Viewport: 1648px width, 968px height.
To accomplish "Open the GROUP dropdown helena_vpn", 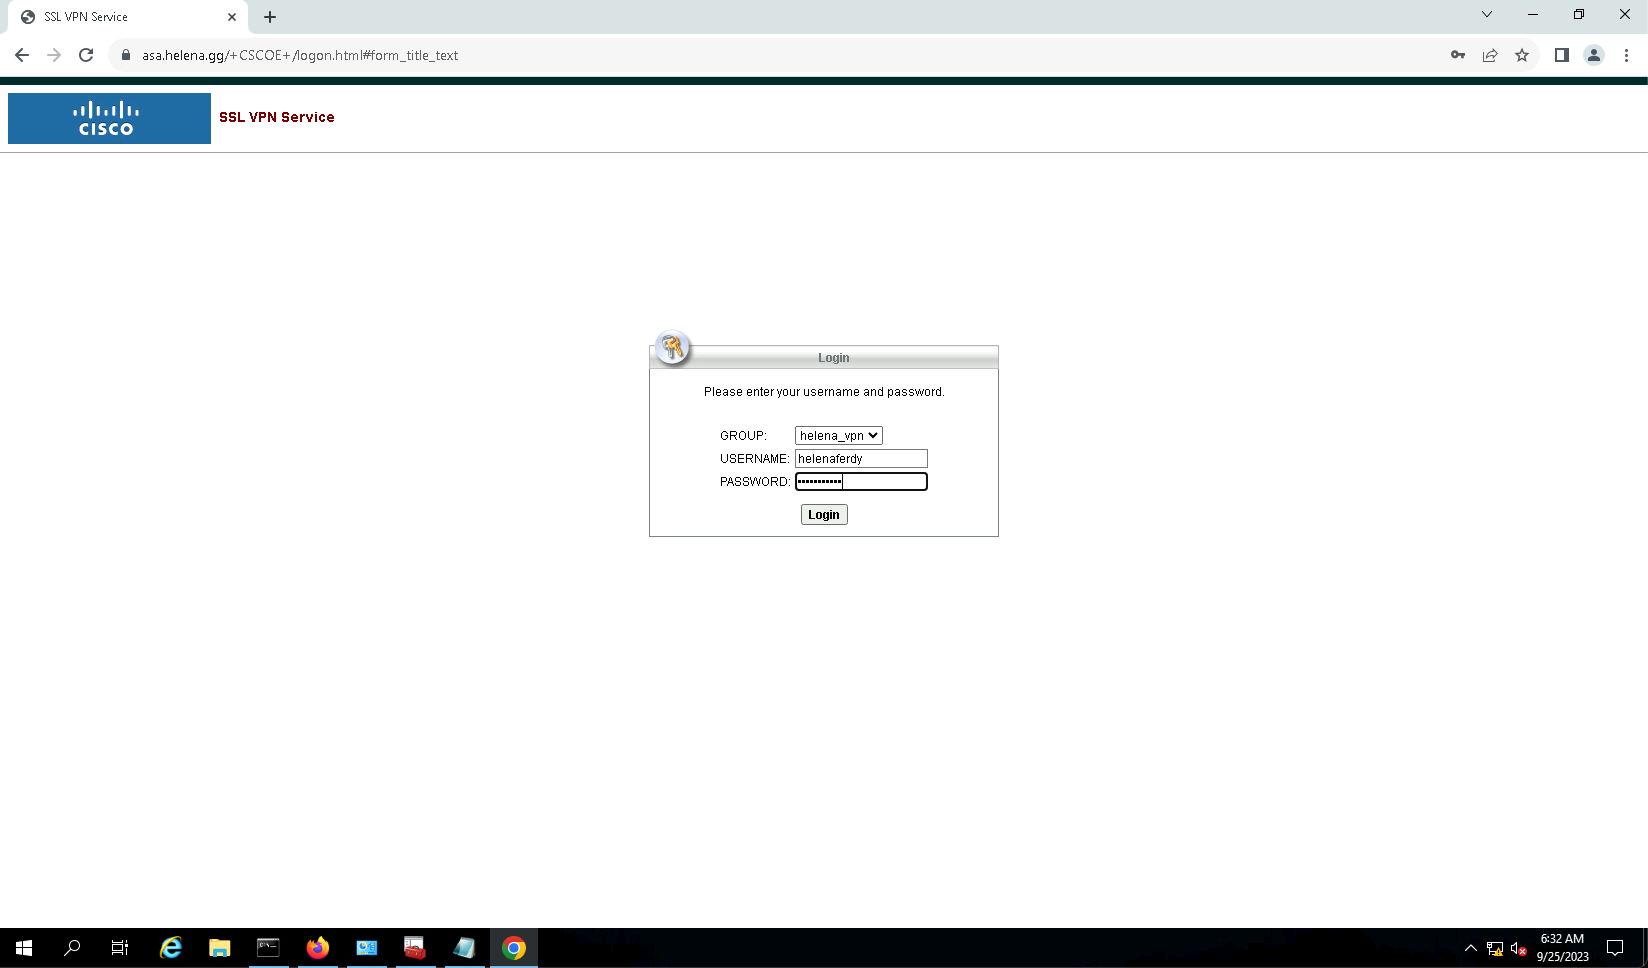I will [838, 435].
